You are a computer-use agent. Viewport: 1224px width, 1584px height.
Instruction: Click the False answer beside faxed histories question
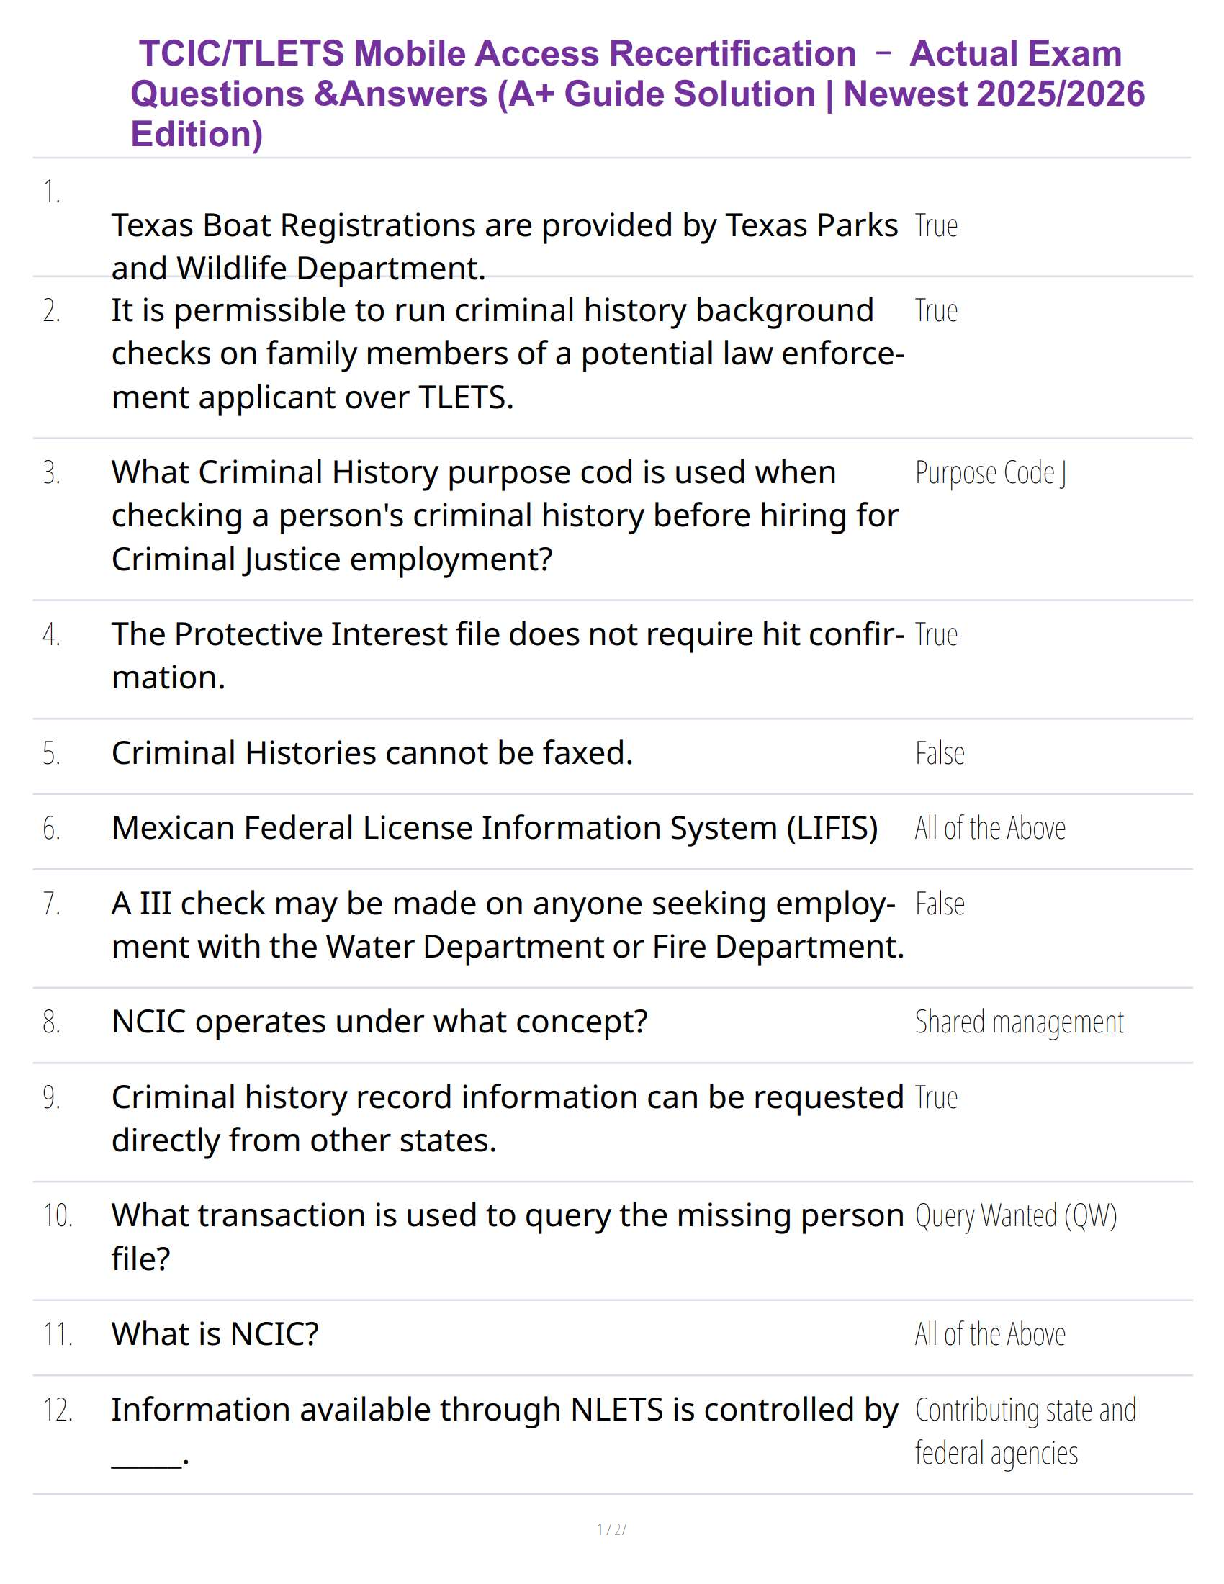point(939,753)
